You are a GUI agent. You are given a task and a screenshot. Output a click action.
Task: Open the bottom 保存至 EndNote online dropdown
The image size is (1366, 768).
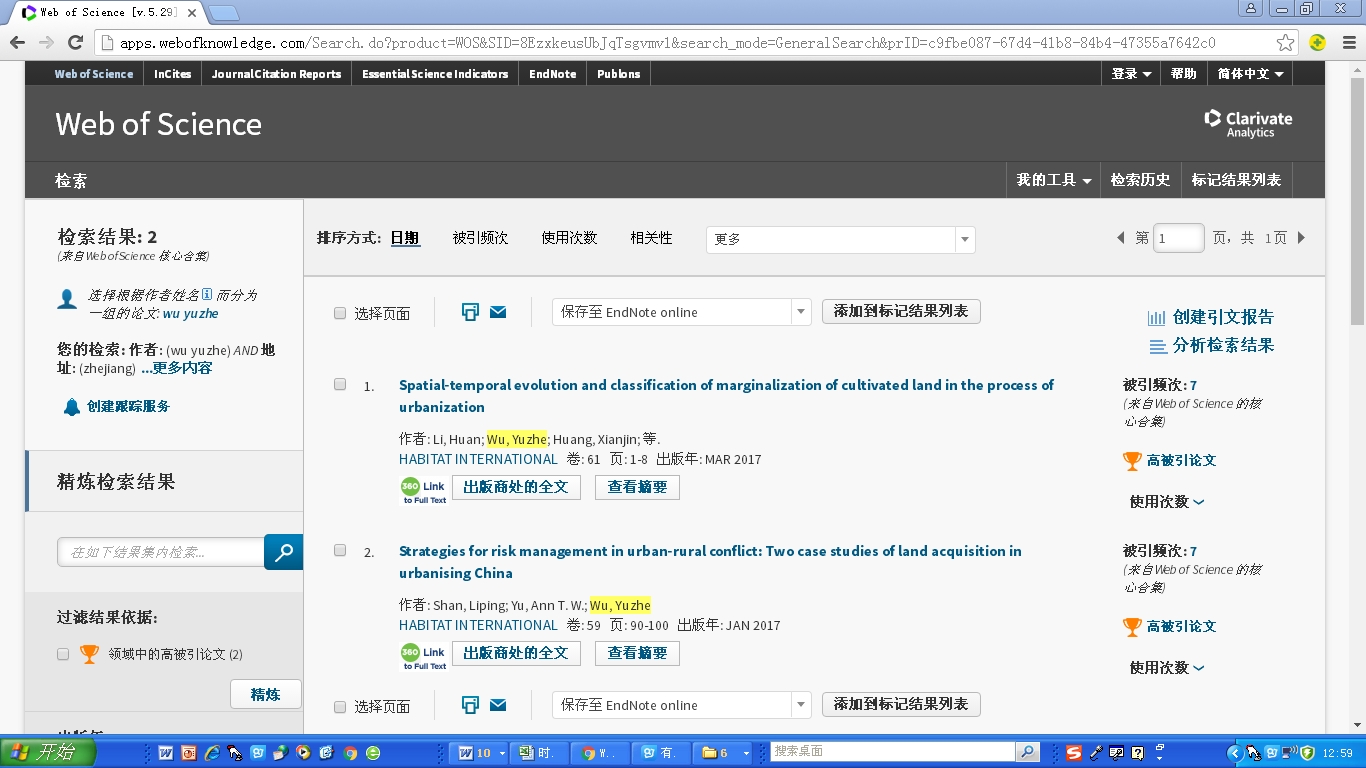(681, 705)
